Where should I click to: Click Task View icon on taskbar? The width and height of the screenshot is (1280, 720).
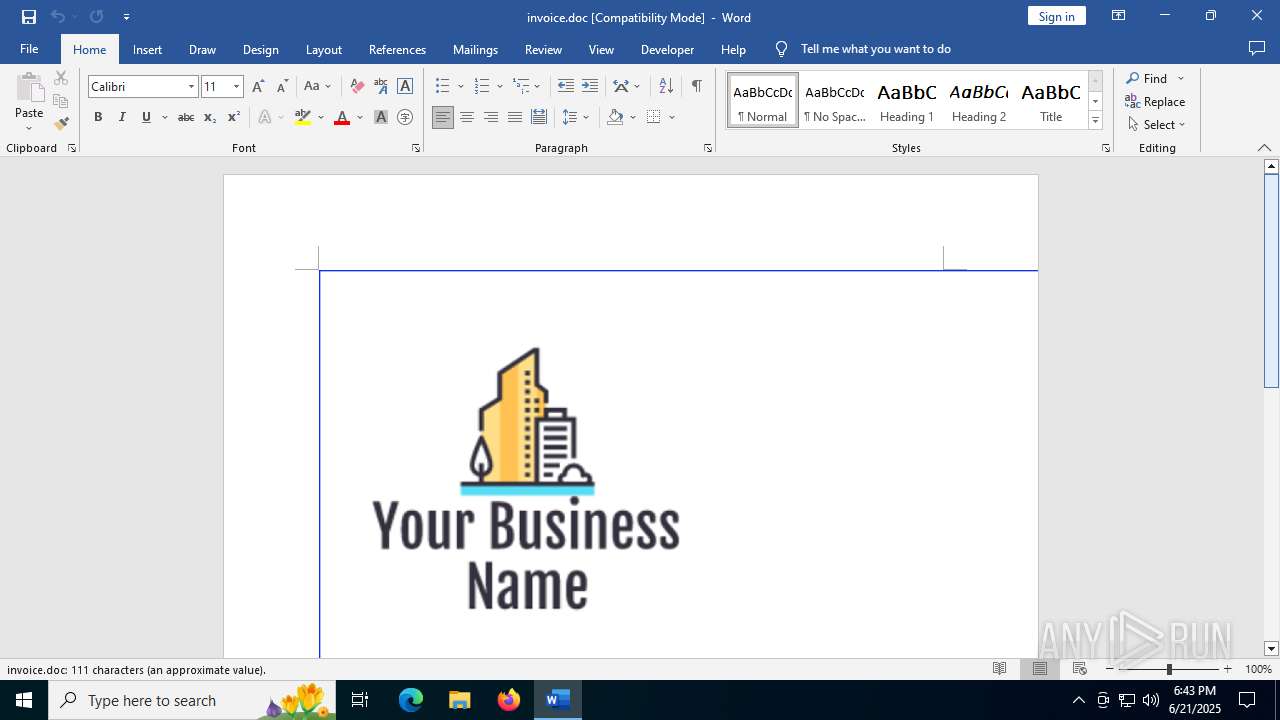(x=360, y=700)
